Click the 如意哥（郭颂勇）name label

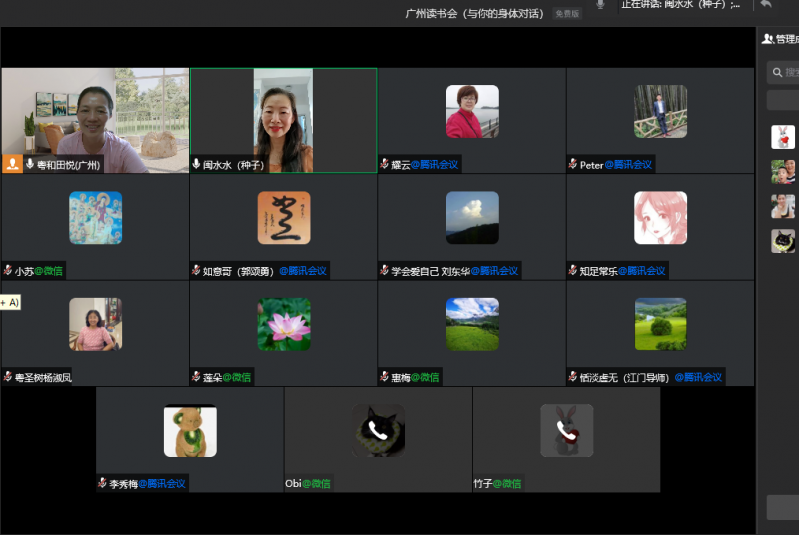coord(238,271)
